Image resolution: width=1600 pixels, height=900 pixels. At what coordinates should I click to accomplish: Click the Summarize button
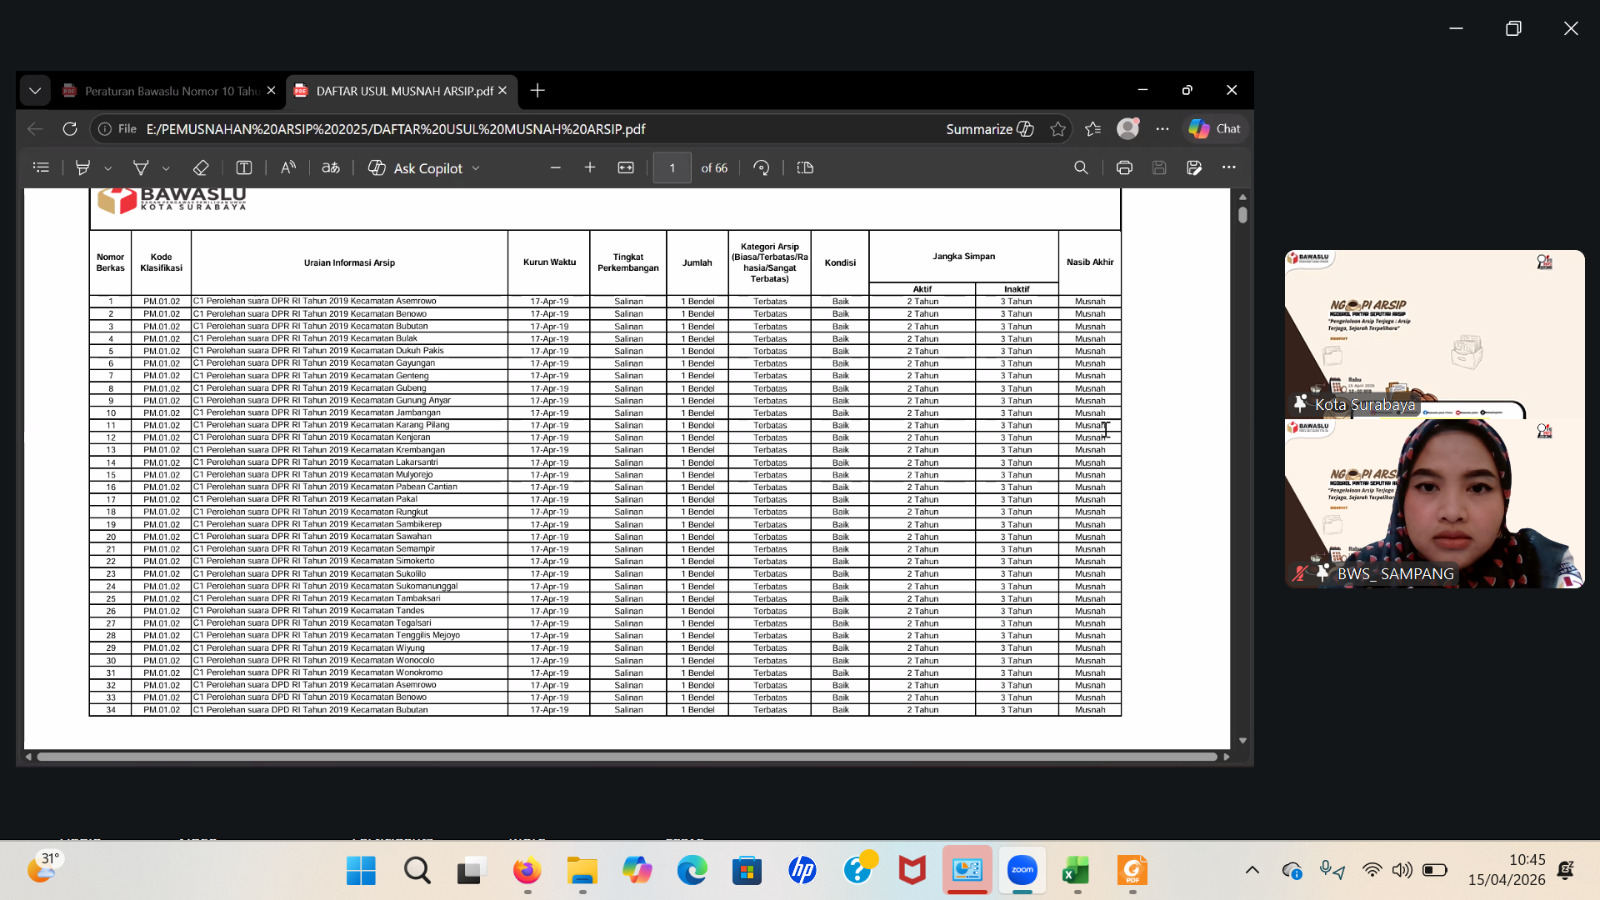(990, 129)
